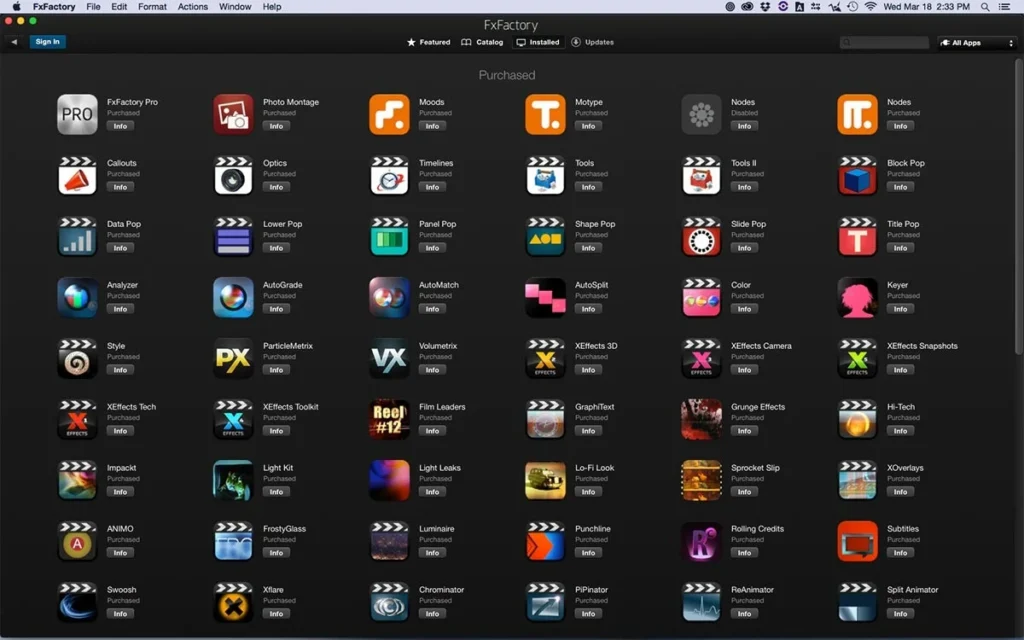Click the Lower Pop icon

pyautogui.click(x=233, y=236)
